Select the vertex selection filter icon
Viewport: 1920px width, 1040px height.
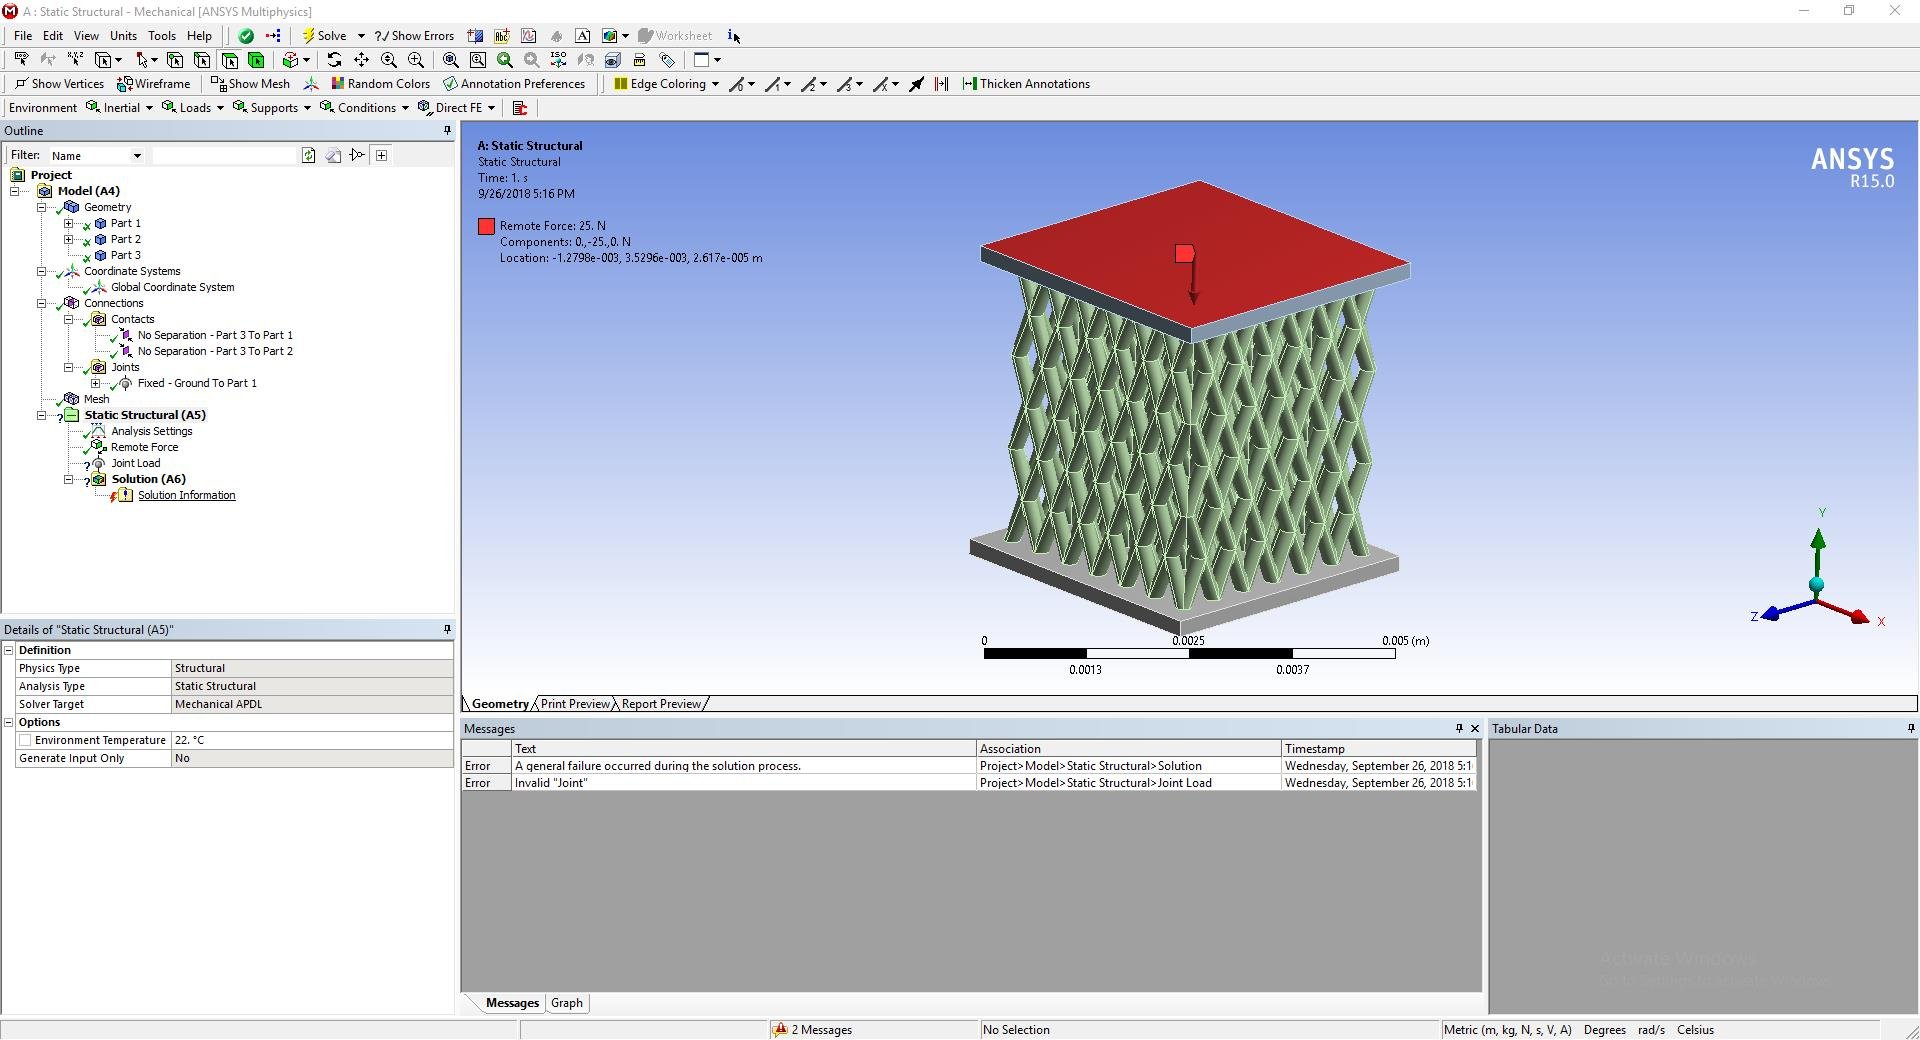[175, 60]
